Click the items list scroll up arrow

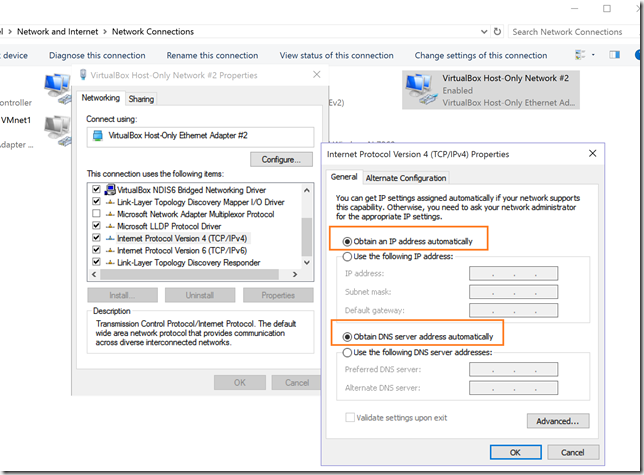[307, 190]
